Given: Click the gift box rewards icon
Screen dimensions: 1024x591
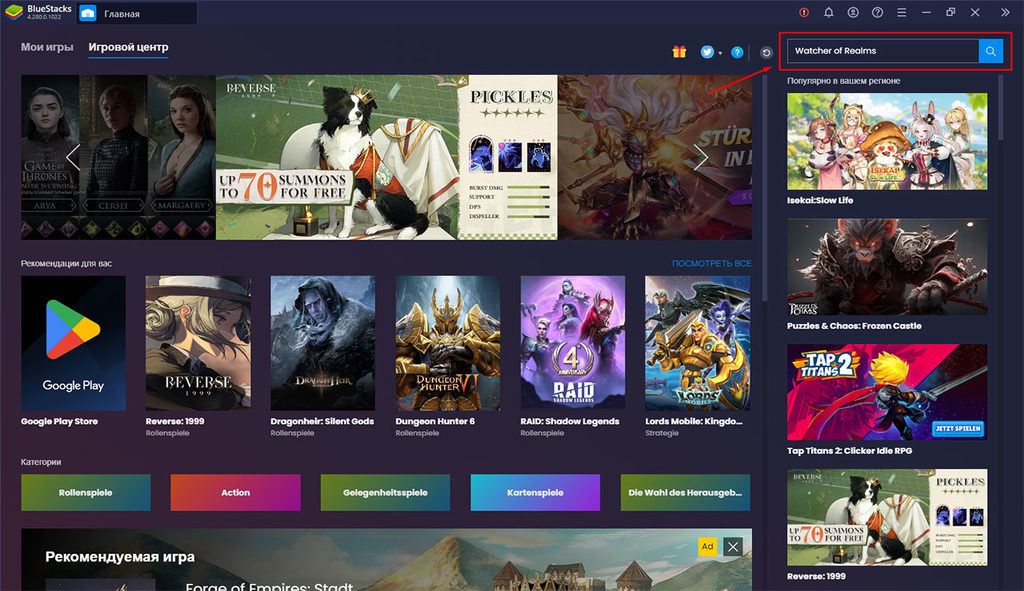Looking at the screenshot, I should point(679,52).
